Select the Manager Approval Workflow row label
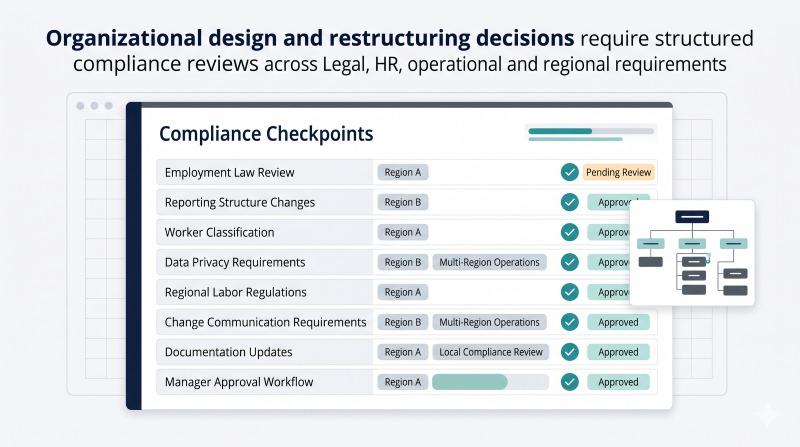Viewport: 800px width, 447px height. point(239,382)
